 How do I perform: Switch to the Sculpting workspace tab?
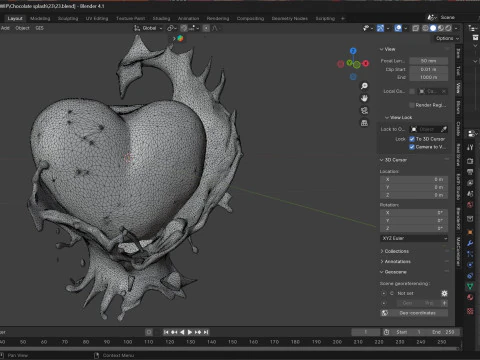[x=68, y=18]
